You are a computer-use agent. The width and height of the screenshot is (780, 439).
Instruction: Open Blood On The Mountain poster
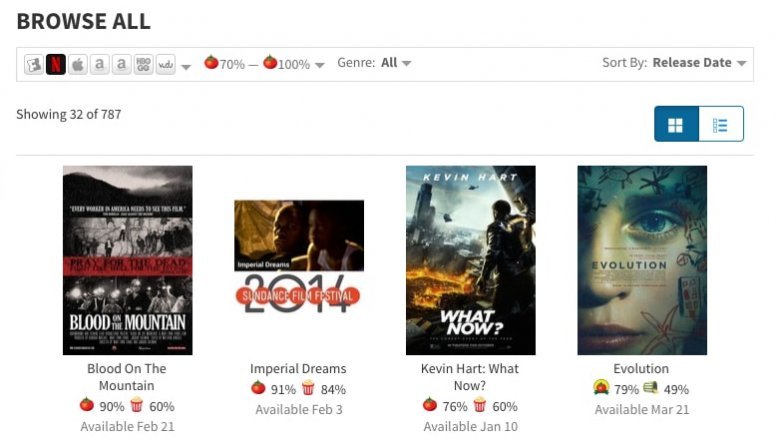tap(127, 260)
